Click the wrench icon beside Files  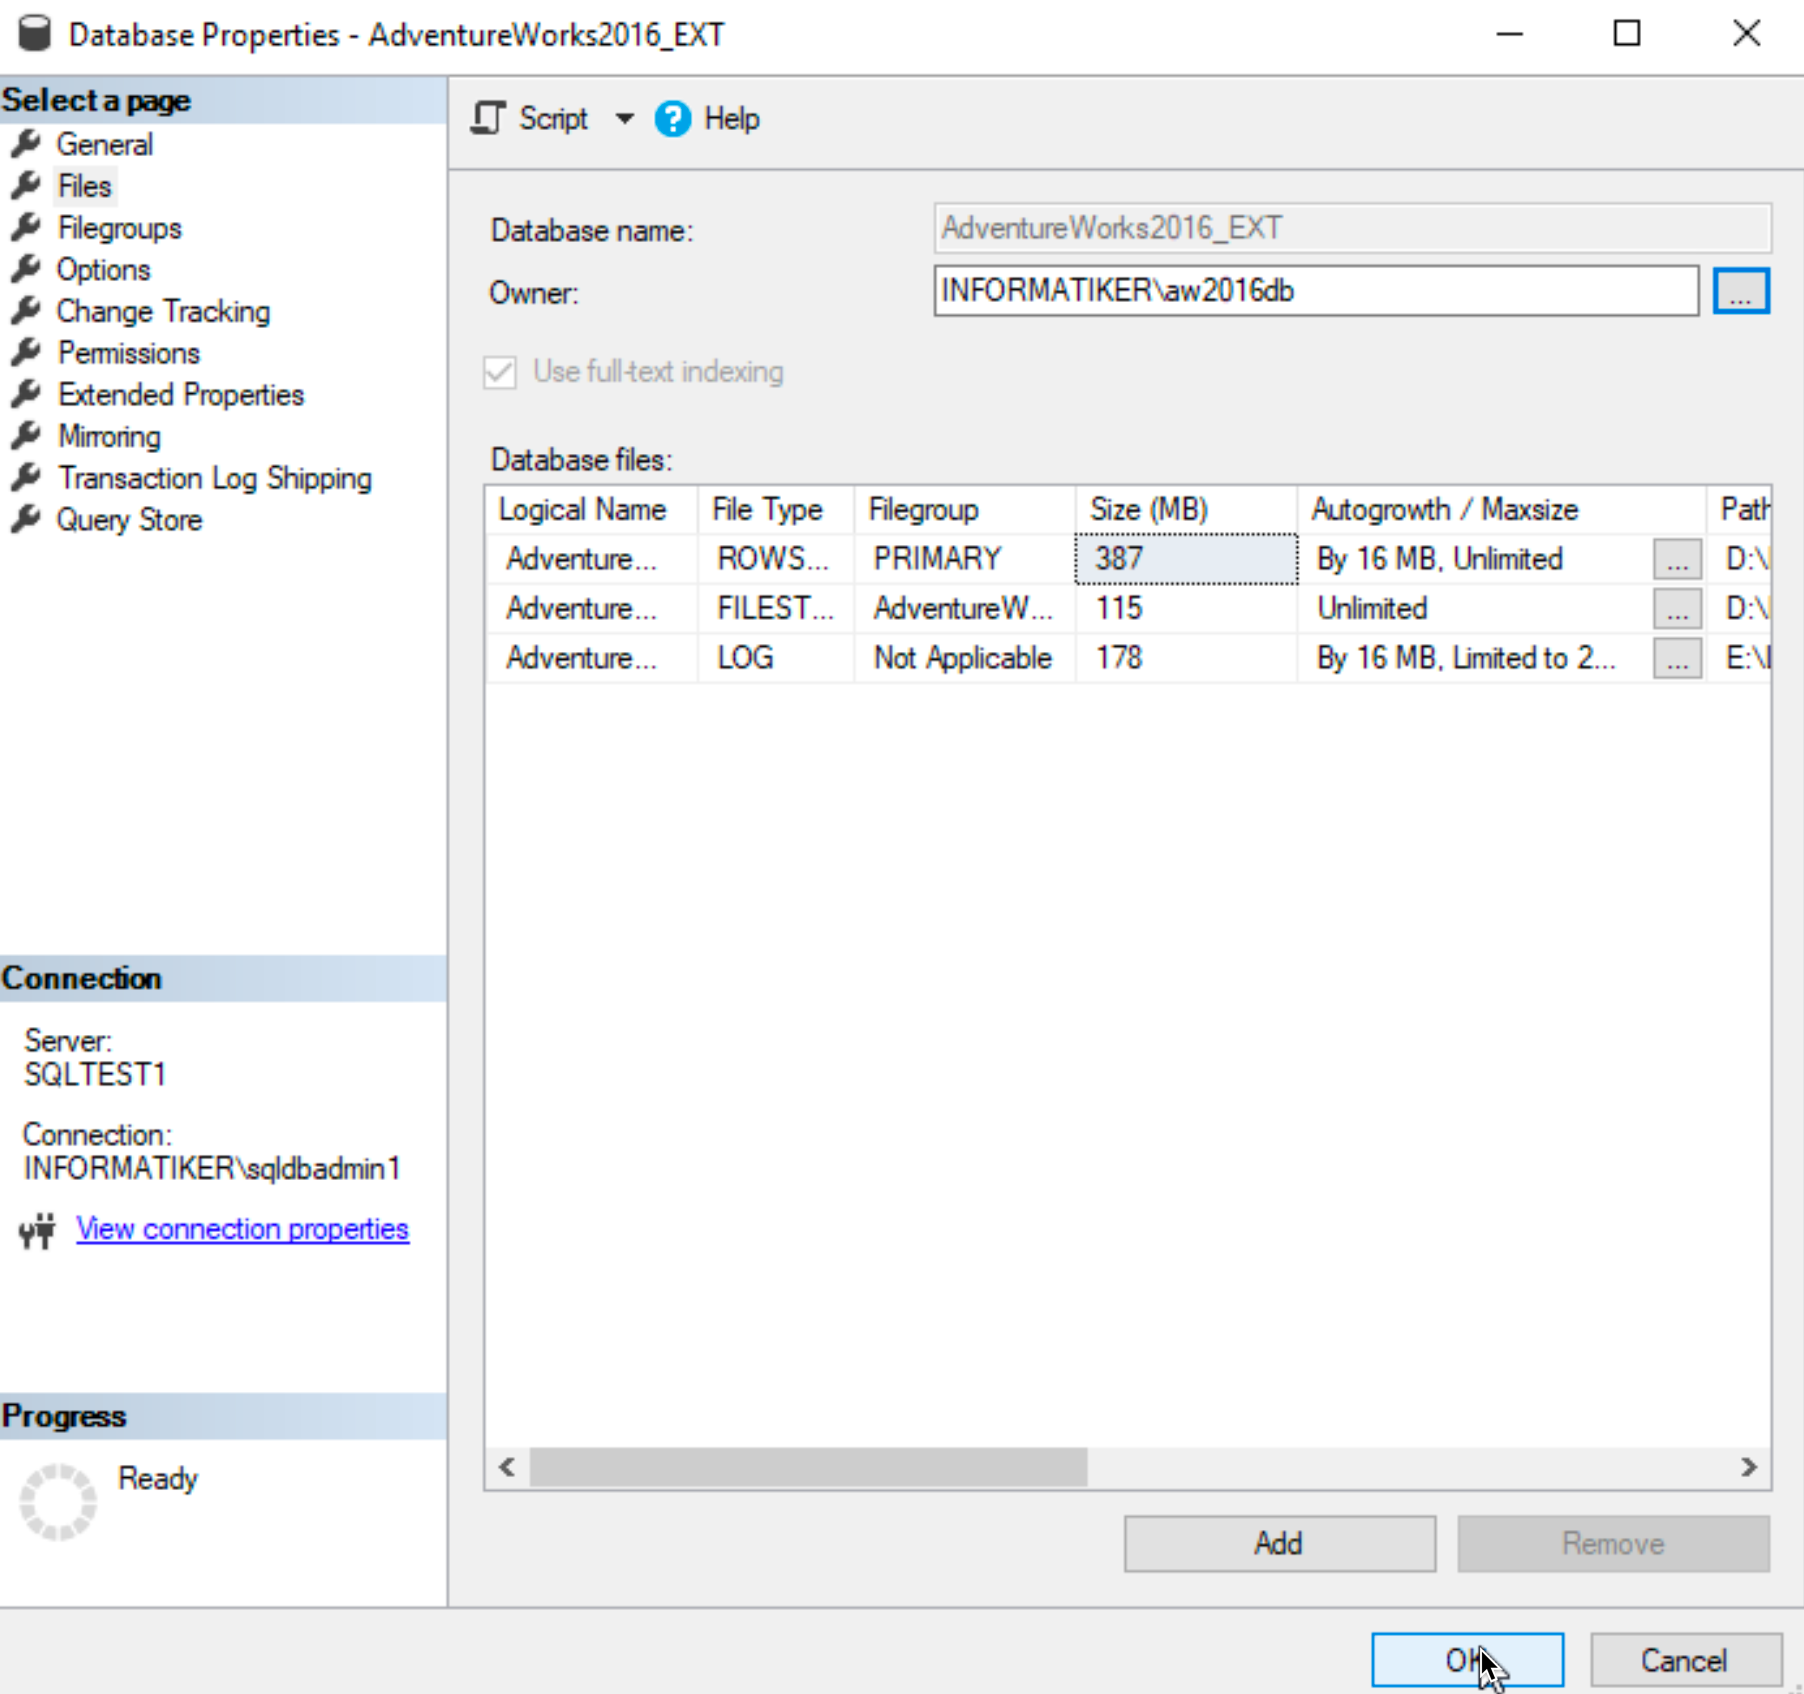click(x=26, y=186)
